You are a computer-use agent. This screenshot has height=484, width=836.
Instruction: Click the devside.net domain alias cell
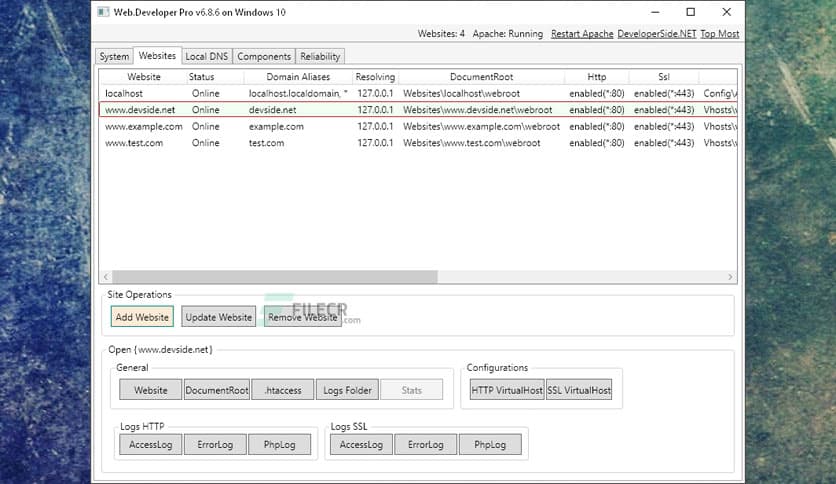(x=272, y=110)
